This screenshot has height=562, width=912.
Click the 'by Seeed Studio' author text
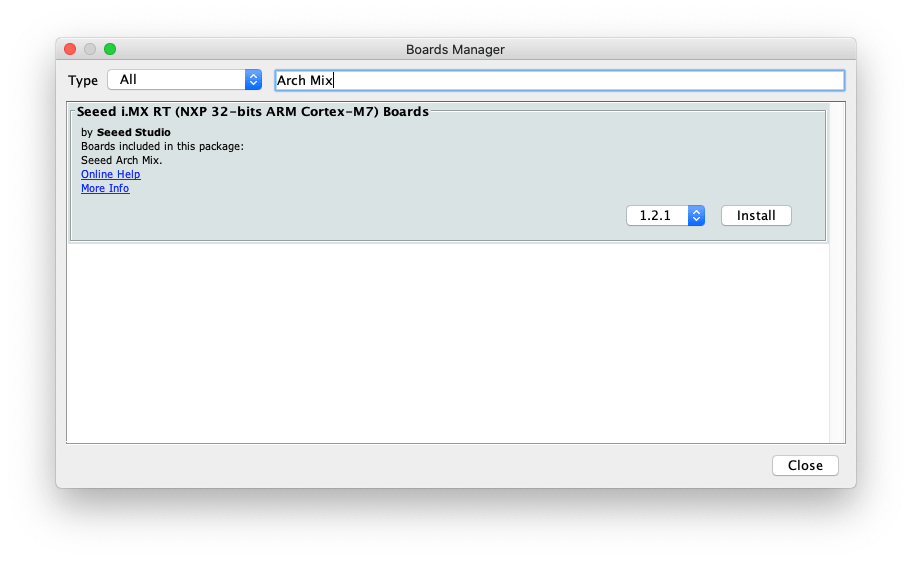[x=126, y=133]
